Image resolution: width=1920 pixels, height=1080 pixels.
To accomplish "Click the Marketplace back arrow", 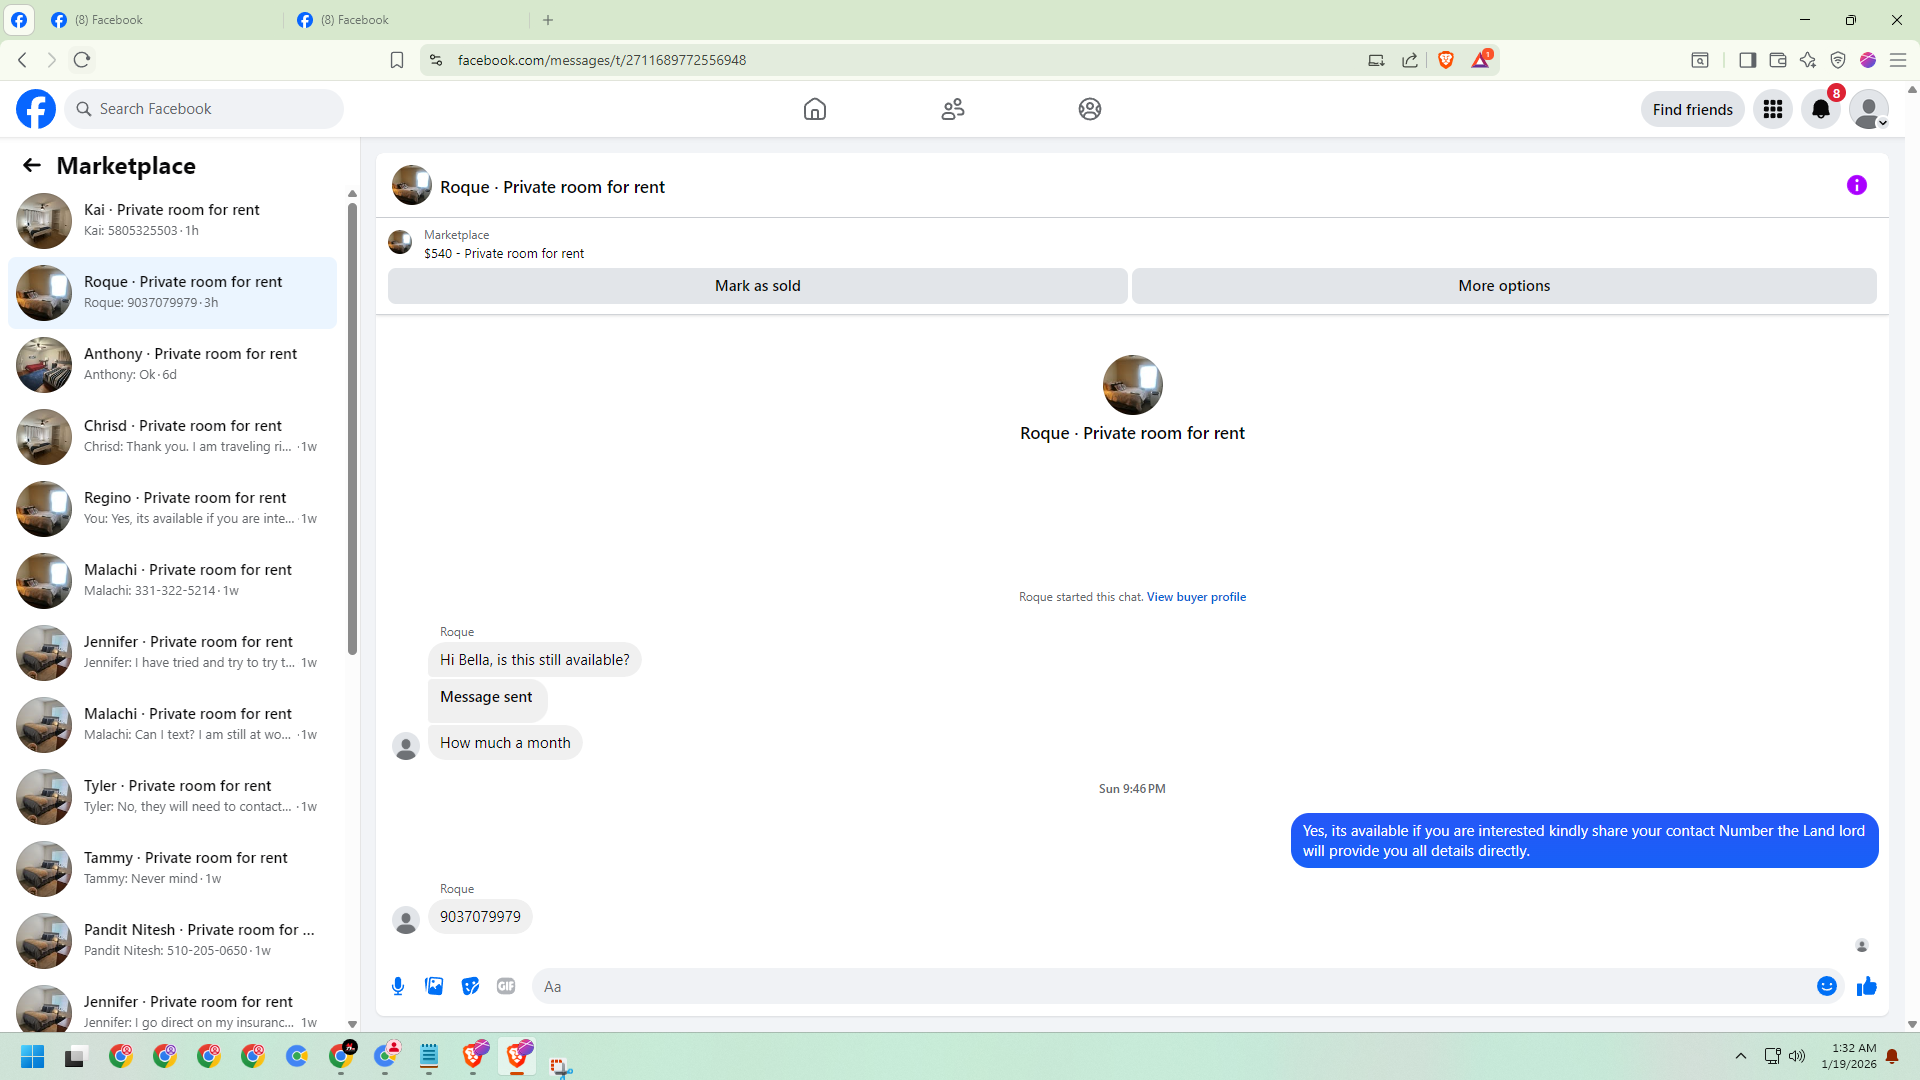I will pos(32,166).
